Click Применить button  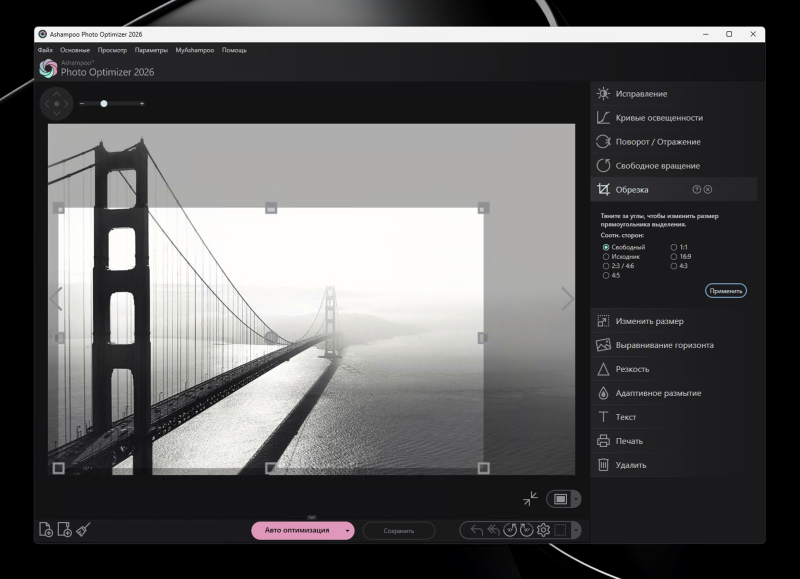[726, 291]
